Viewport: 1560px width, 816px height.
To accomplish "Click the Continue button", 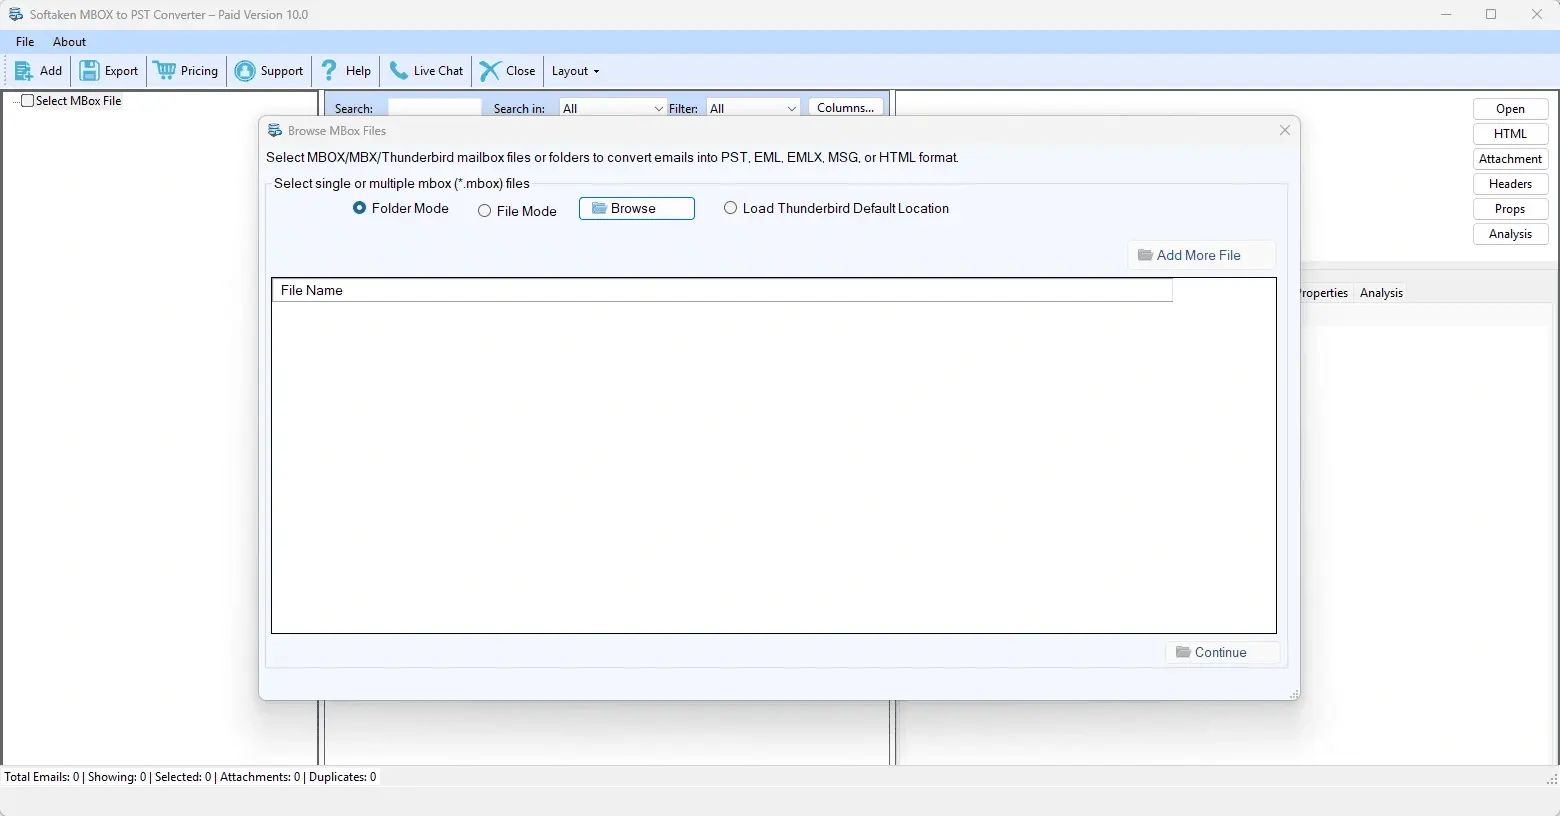I will tap(1222, 652).
